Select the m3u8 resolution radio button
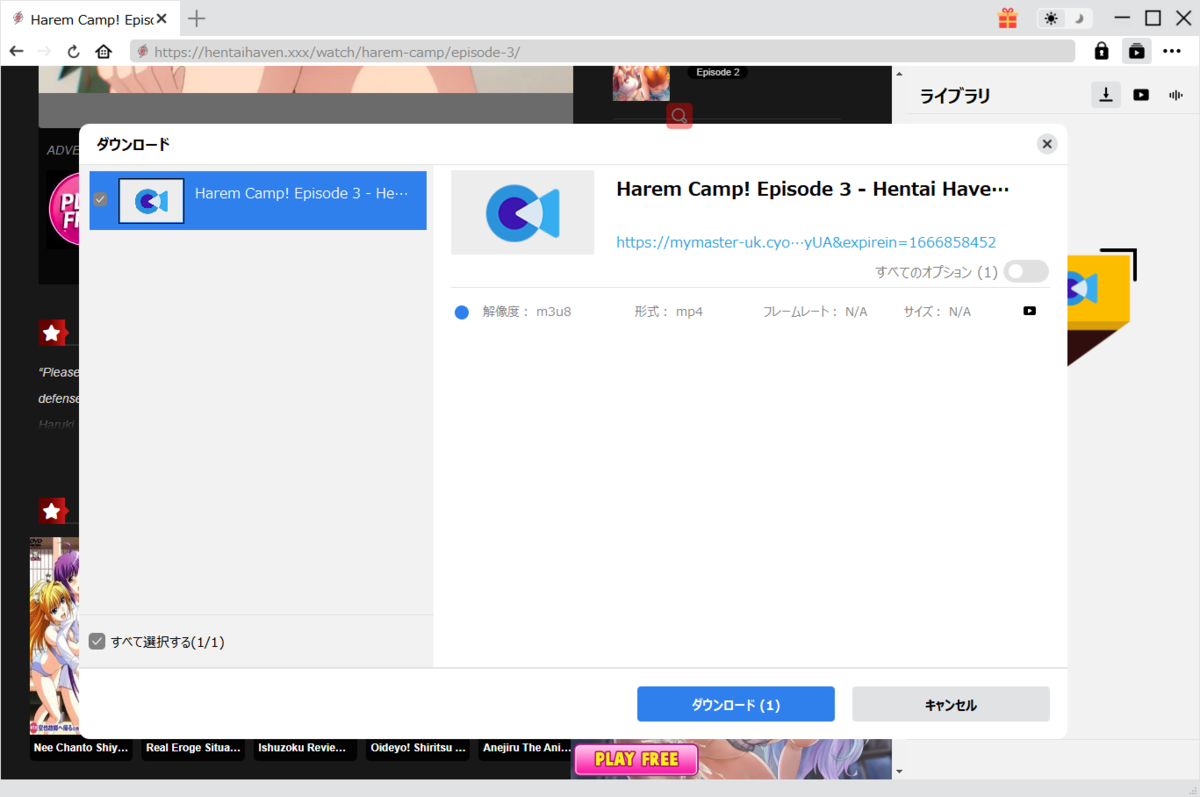Image resolution: width=1200 pixels, height=797 pixels. click(462, 312)
